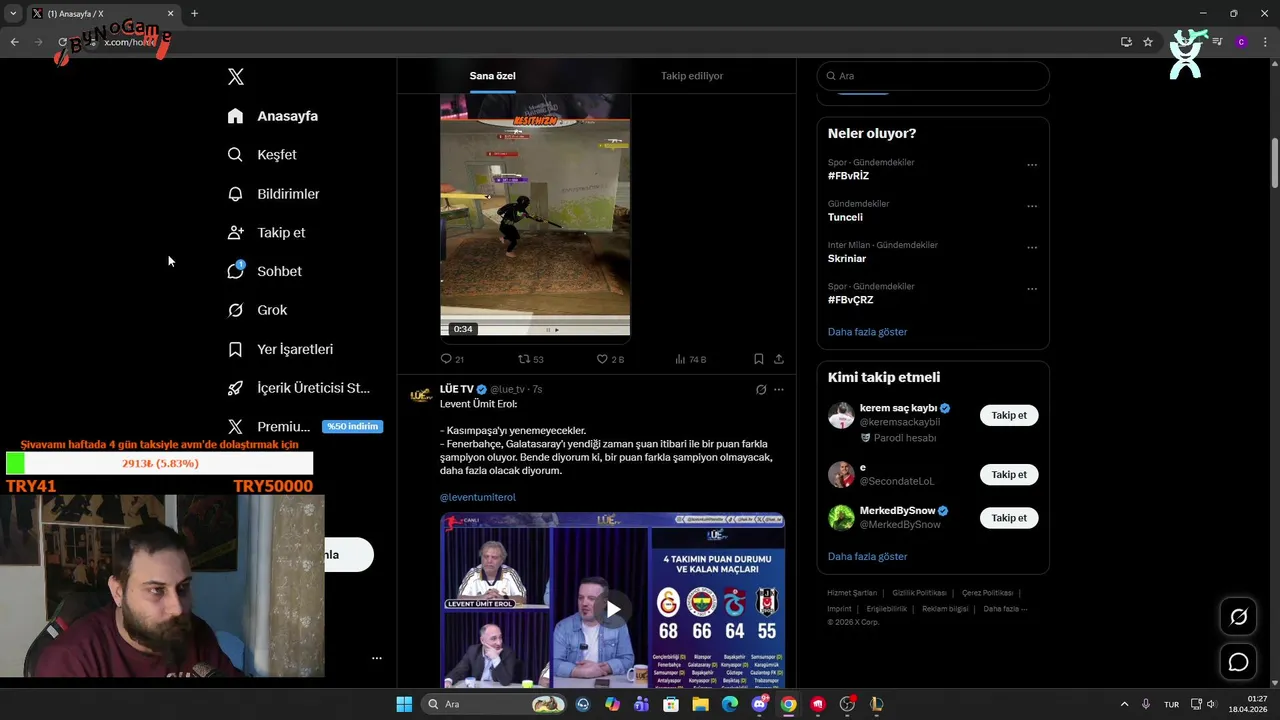1280x720 pixels.
Task: Open Gizlilik Politikası footer link
Action: click(x=919, y=593)
